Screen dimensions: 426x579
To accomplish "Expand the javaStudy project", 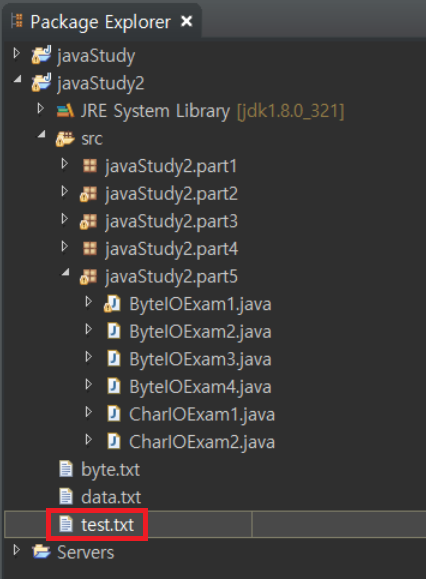I will click(17, 54).
